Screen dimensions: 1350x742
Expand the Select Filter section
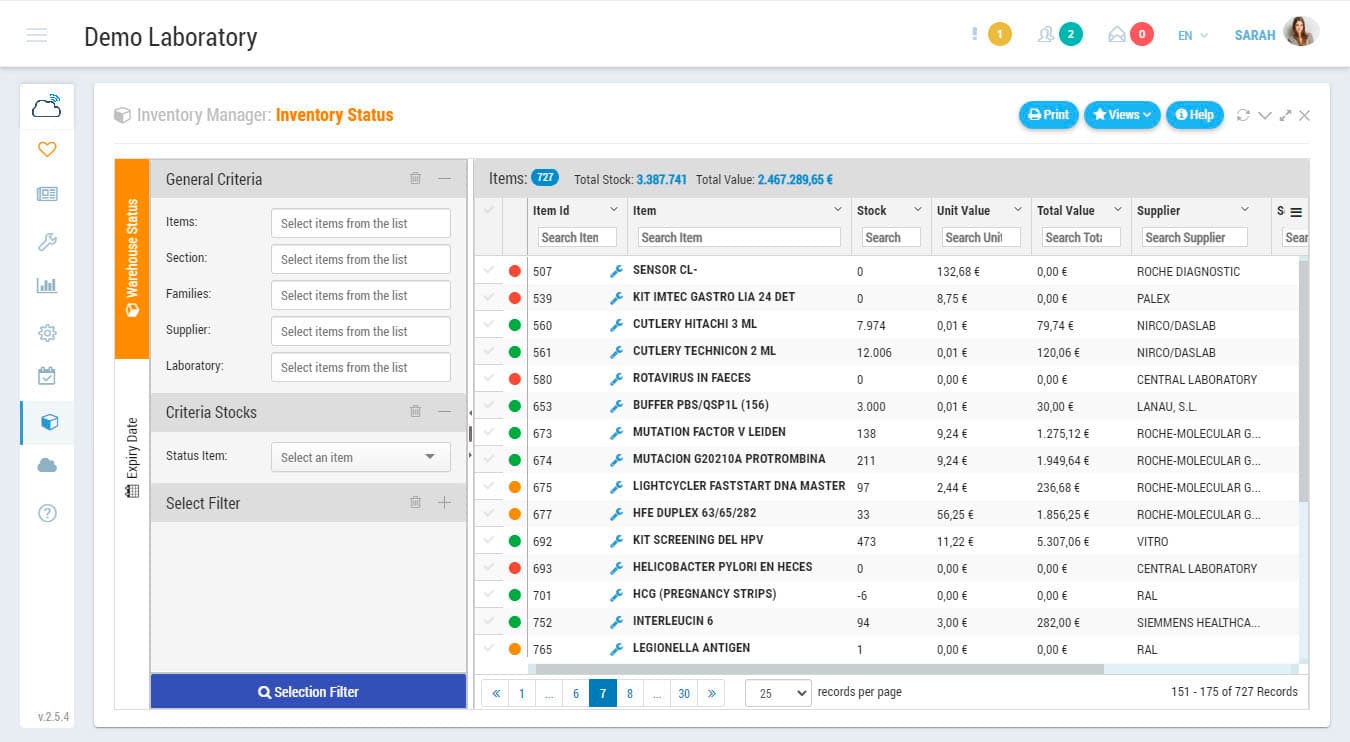point(445,502)
